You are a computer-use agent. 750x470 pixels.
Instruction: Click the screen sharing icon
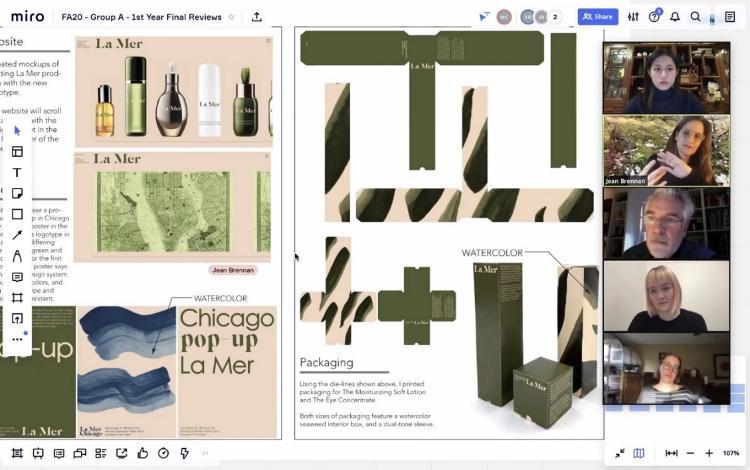[x=121, y=453]
